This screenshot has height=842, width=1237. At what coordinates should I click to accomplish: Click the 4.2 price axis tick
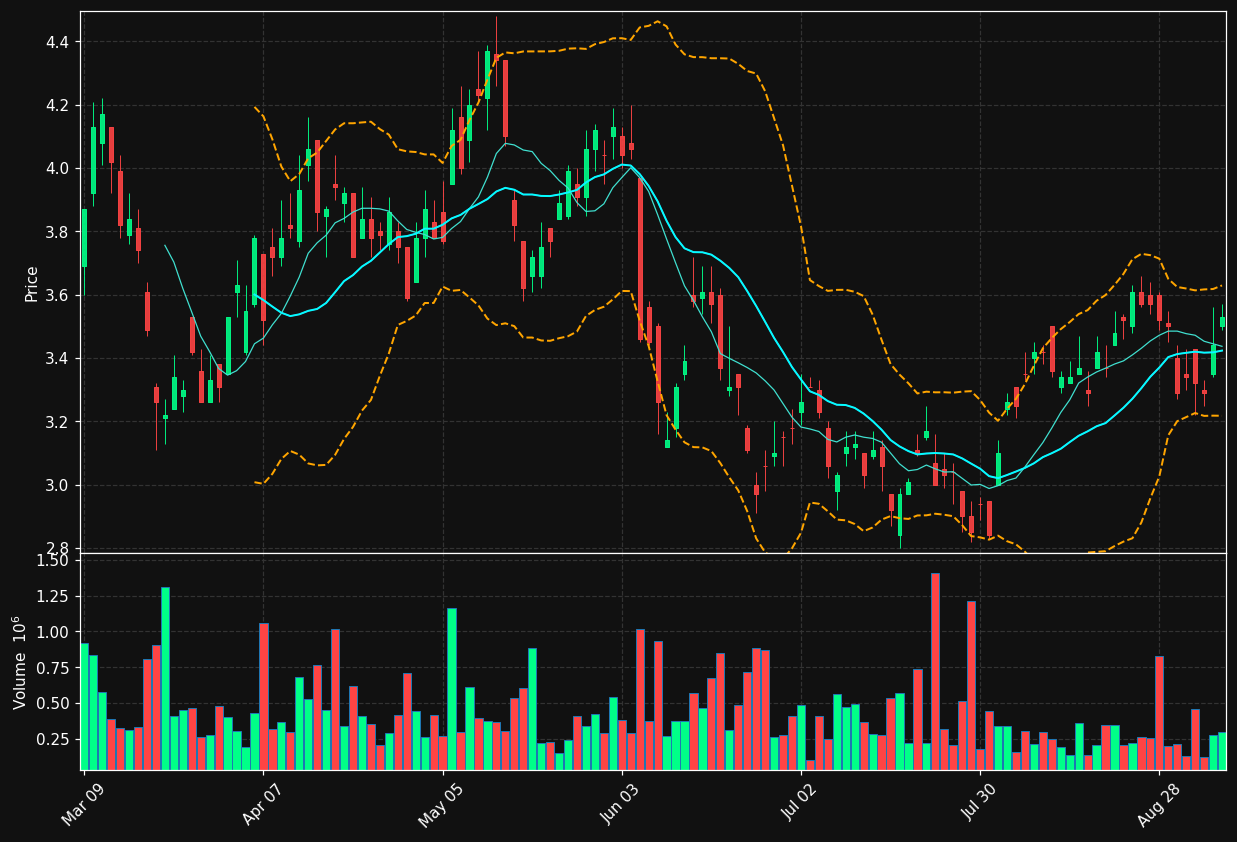(x=56, y=105)
